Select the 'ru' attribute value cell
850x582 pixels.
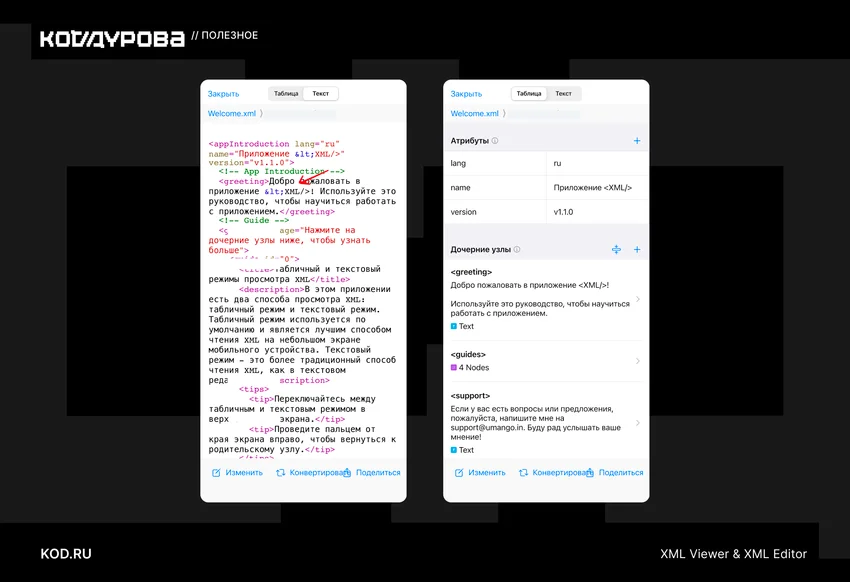(x=597, y=163)
